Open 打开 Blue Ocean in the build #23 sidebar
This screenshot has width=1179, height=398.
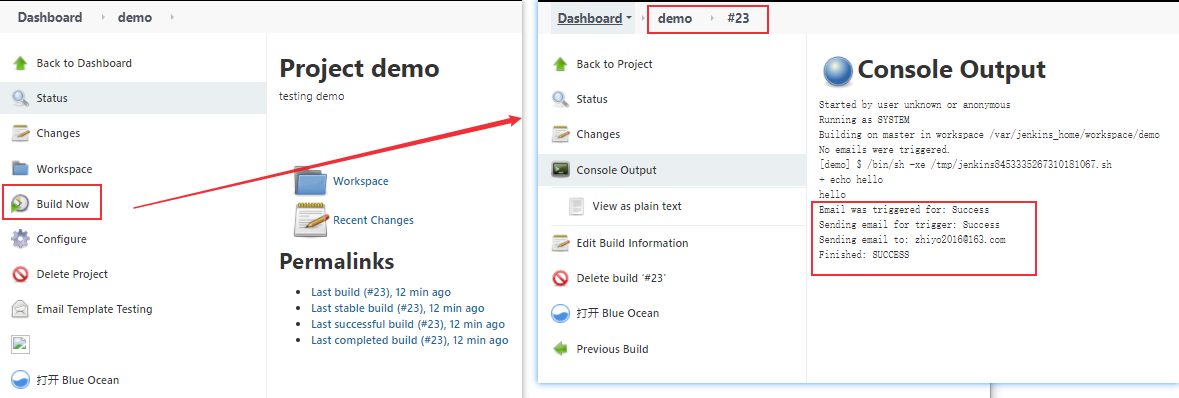[x=618, y=314]
